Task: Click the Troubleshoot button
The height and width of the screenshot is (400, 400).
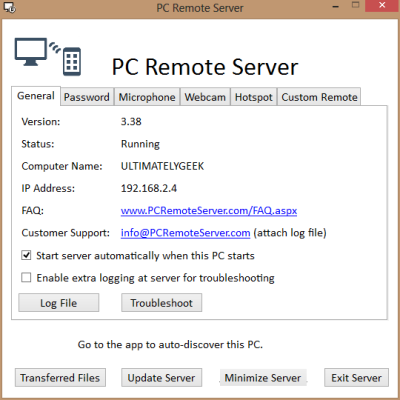Action: click(162, 303)
